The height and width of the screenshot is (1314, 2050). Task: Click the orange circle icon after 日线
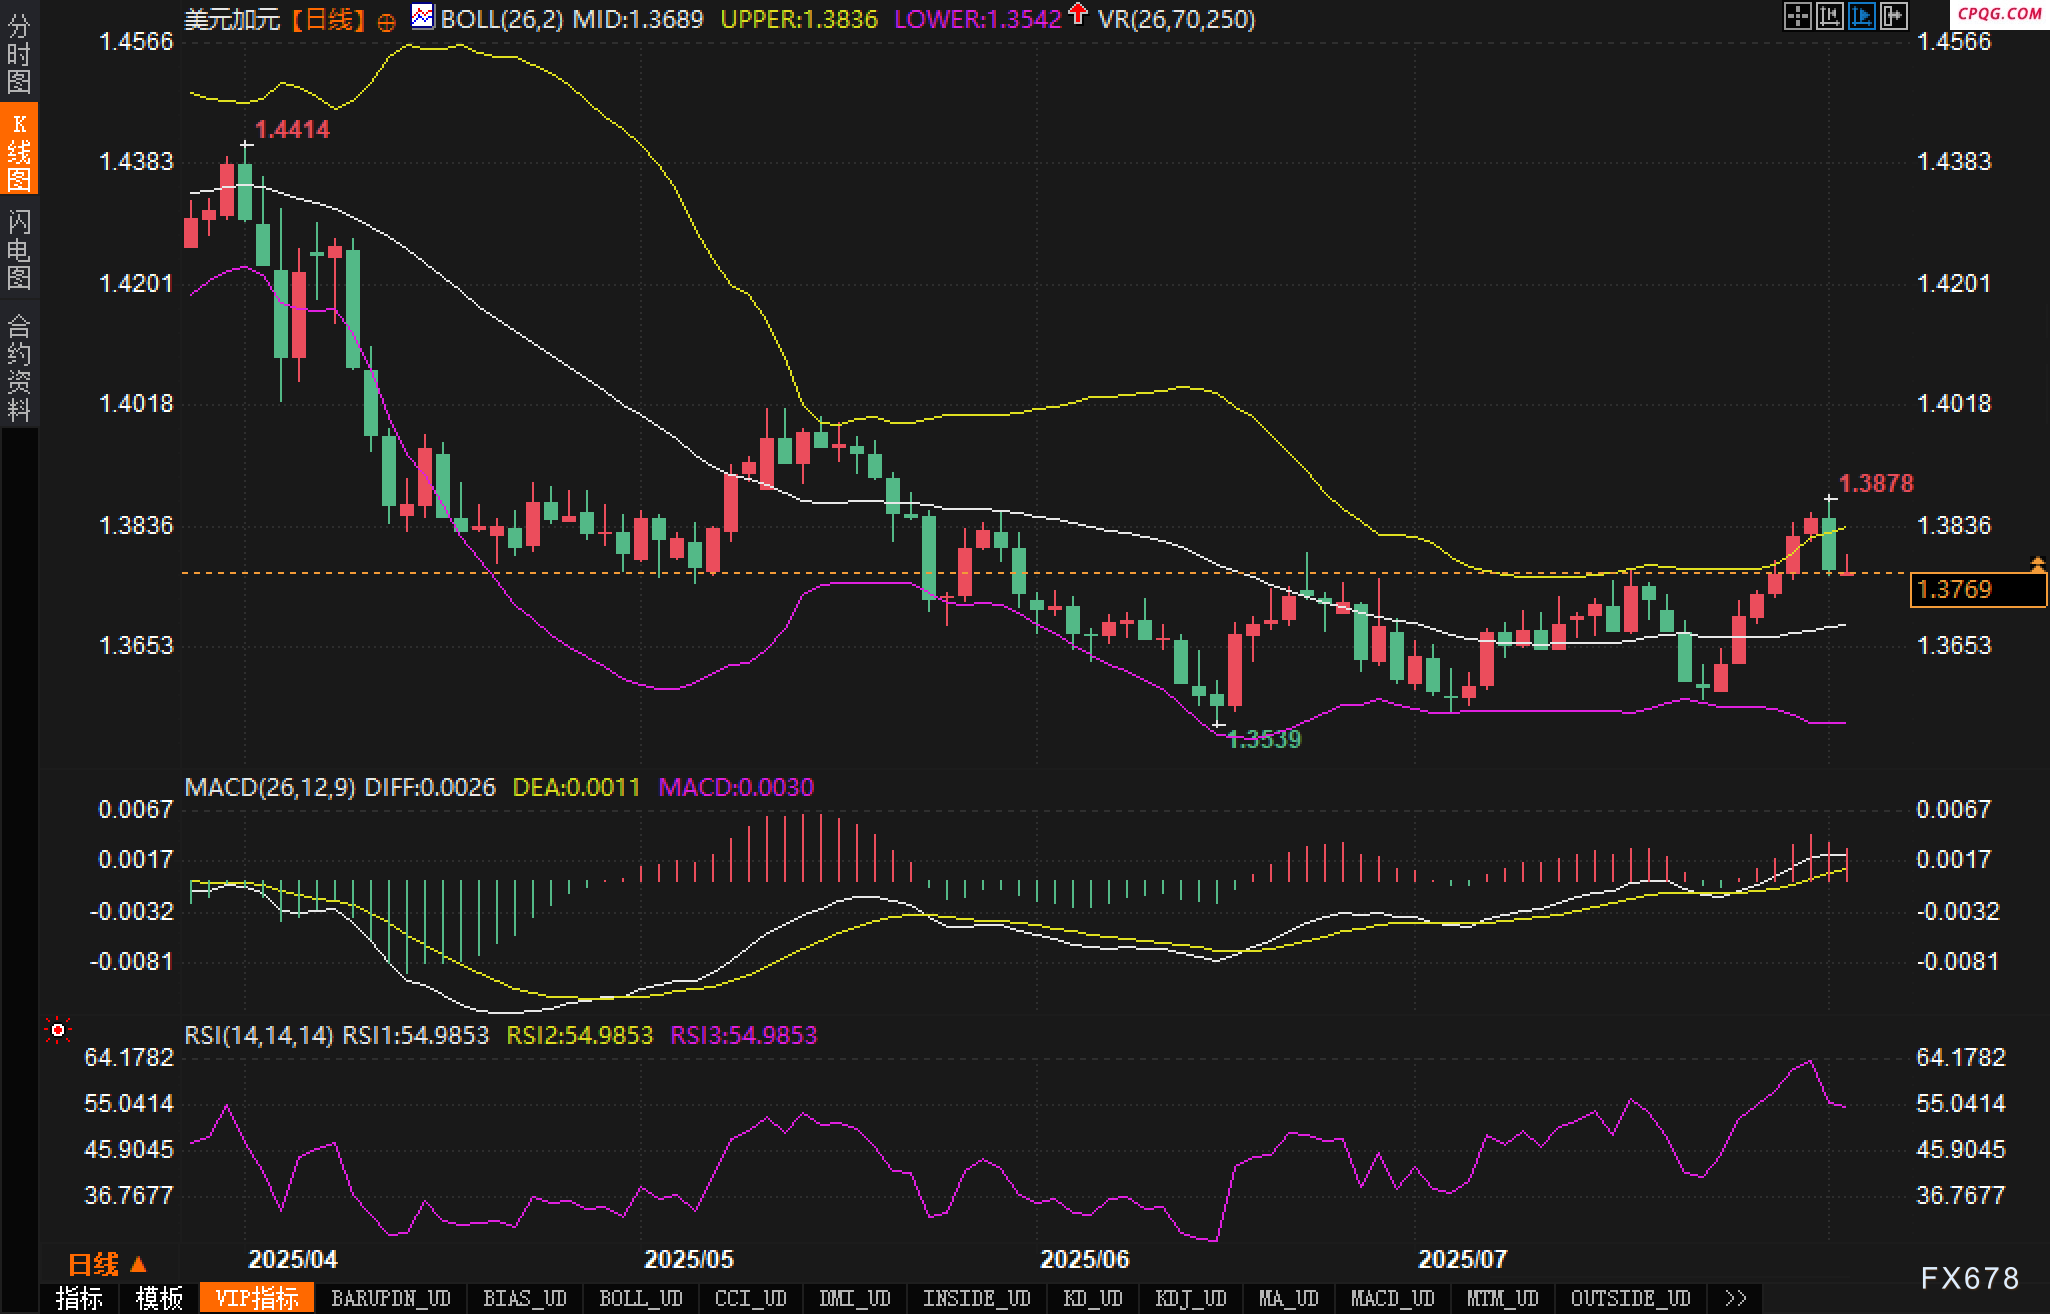point(386,22)
